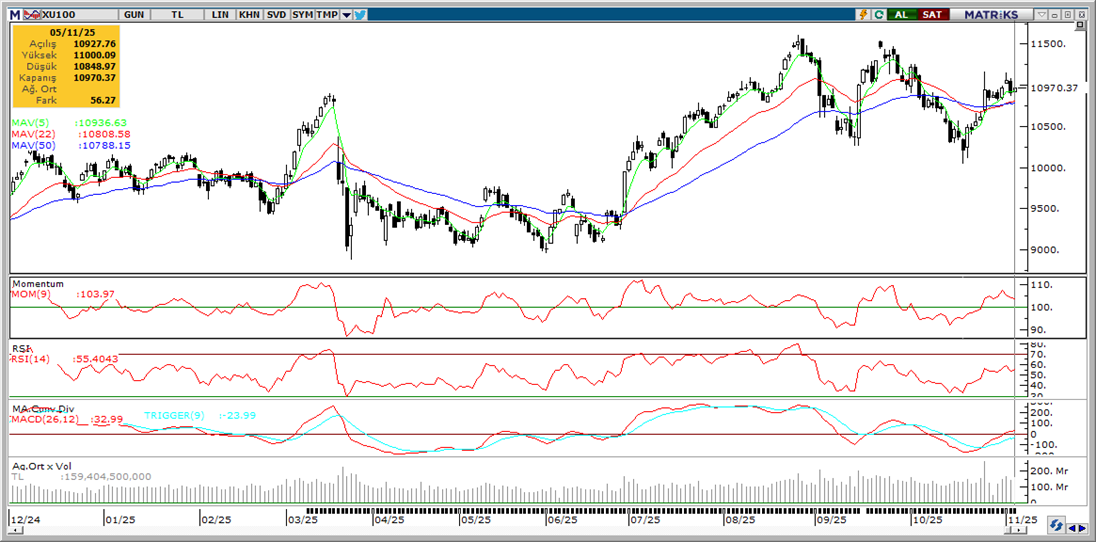The image size is (1096, 542).
Task: Select the TMP toolbar item
Action: tap(326, 15)
